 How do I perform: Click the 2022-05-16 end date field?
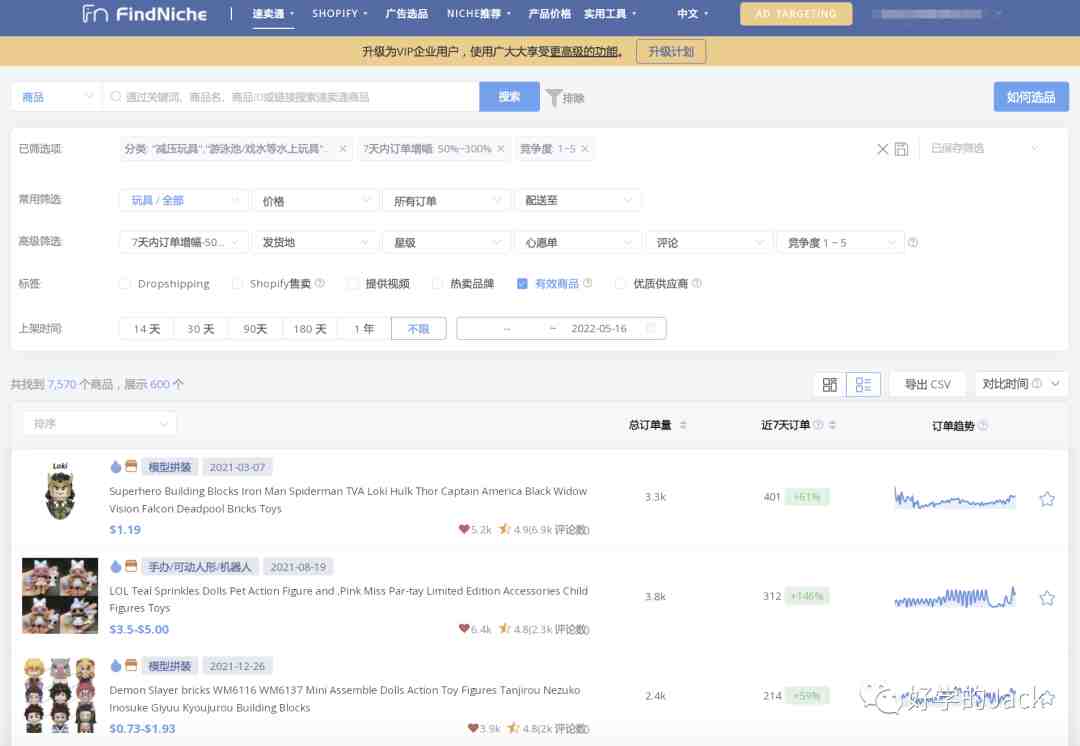(x=599, y=329)
